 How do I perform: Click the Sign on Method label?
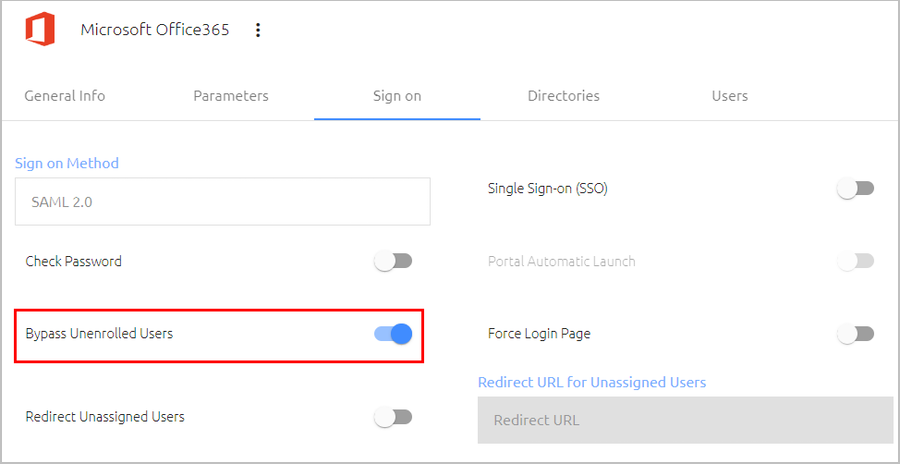tap(67, 163)
